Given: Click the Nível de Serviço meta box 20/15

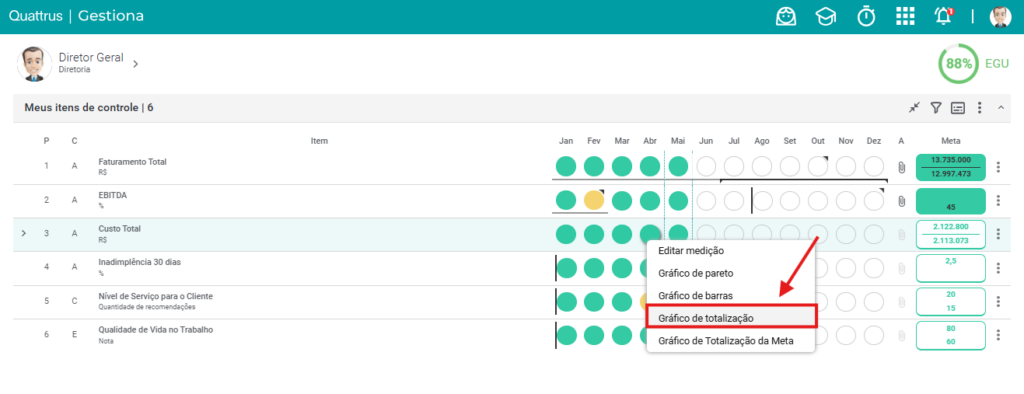Looking at the screenshot, I should 951,301.
